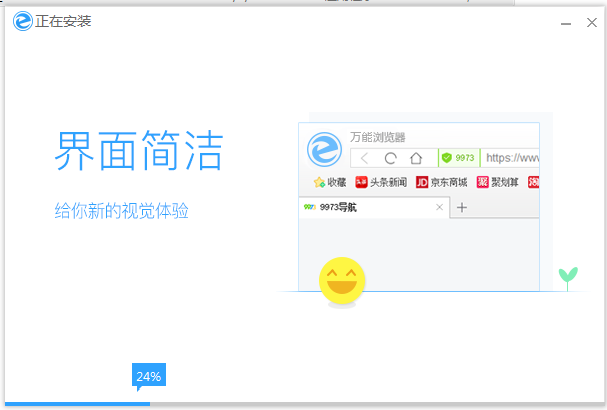The height and width of the screenshot is (410, 607).
Task: Minimize the installer window
Action: 566,24
